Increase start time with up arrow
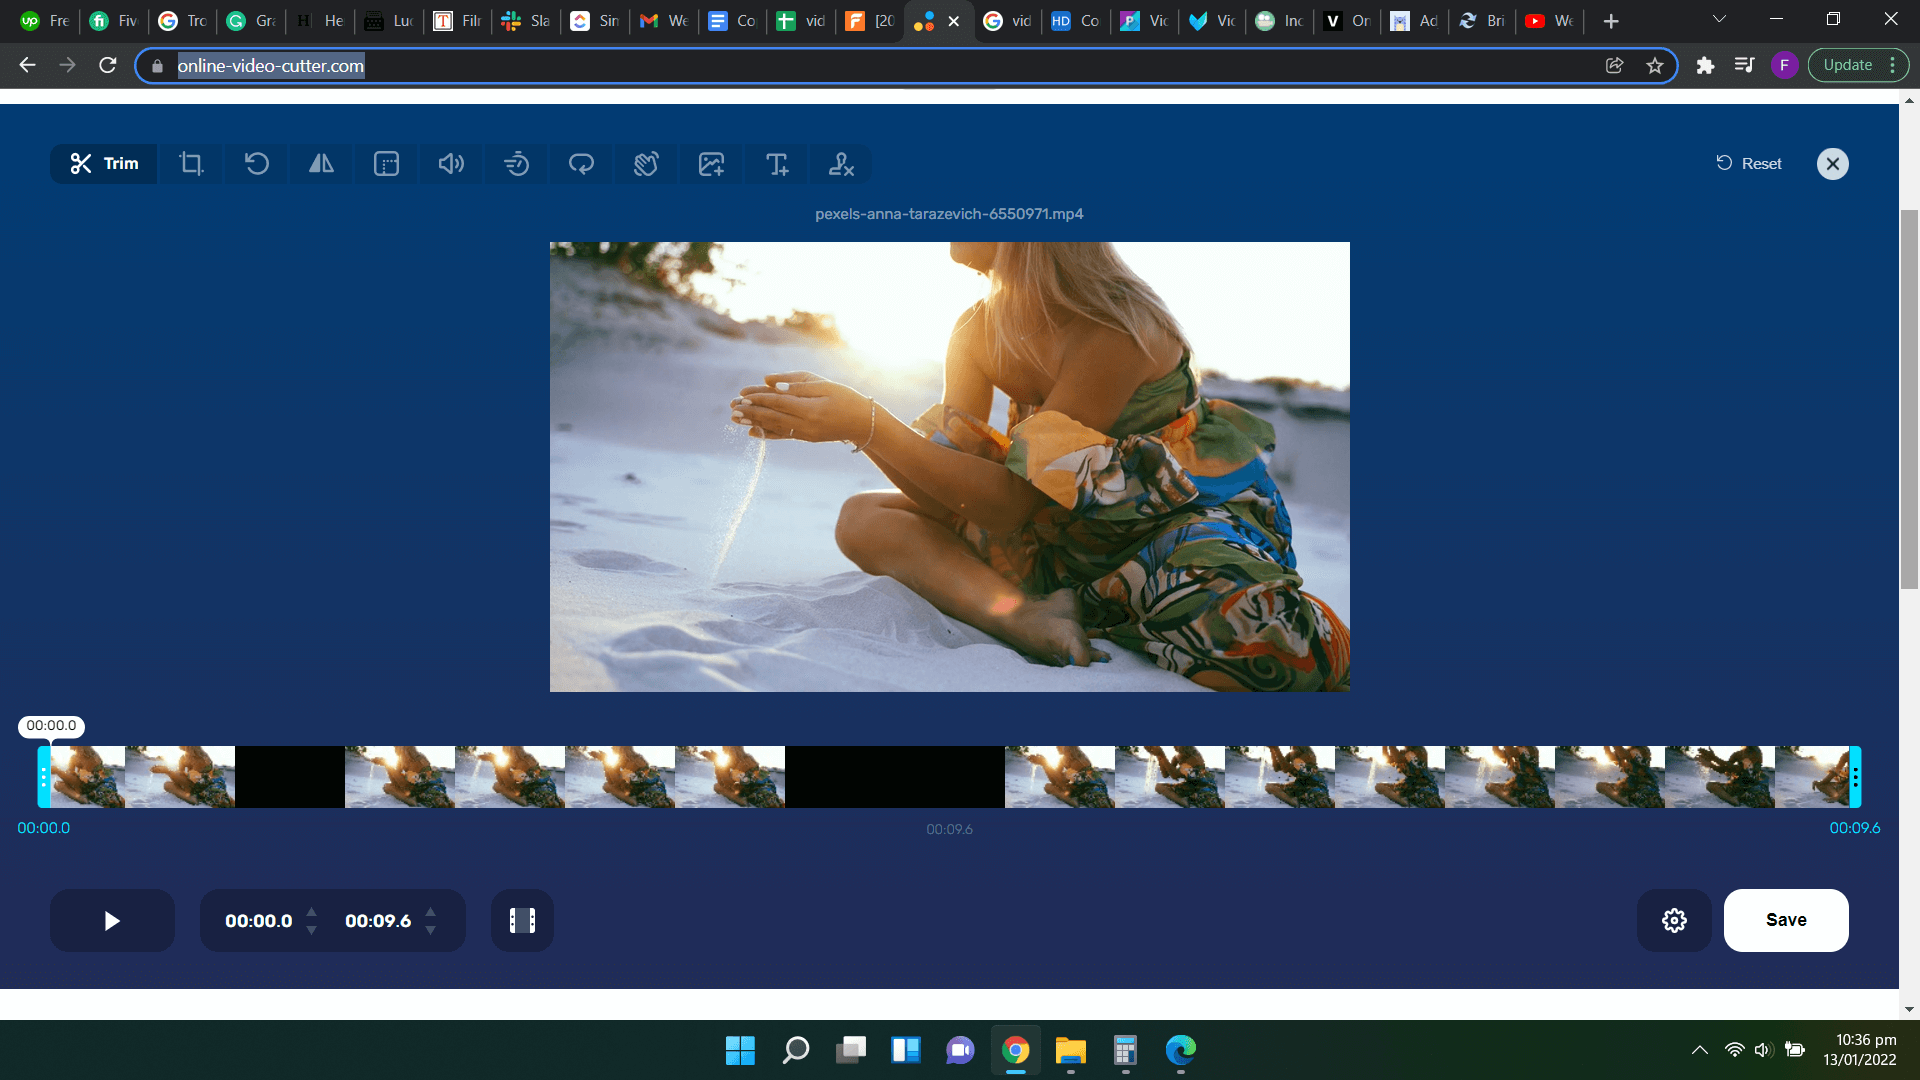Screen dimensions: 1920x1080 coord(312,911)
